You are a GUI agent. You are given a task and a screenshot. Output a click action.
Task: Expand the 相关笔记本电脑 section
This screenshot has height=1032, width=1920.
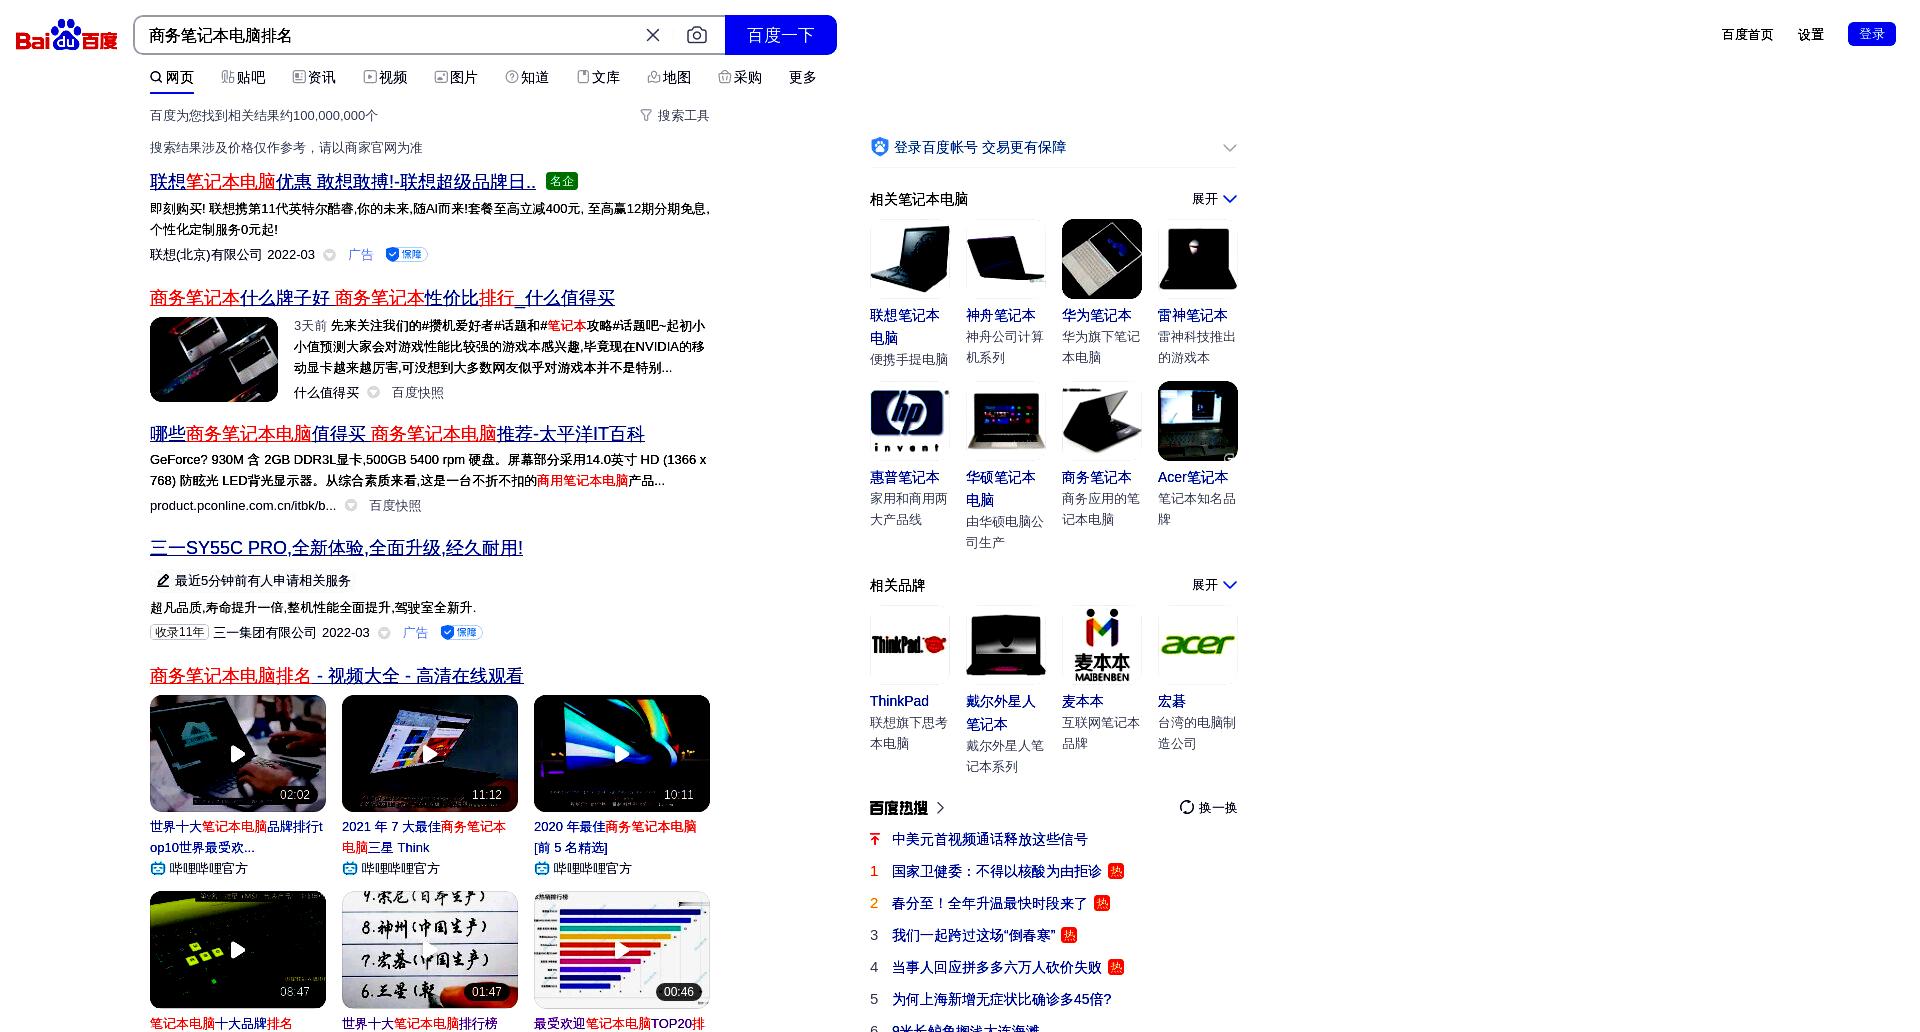tap(1214, 199)
